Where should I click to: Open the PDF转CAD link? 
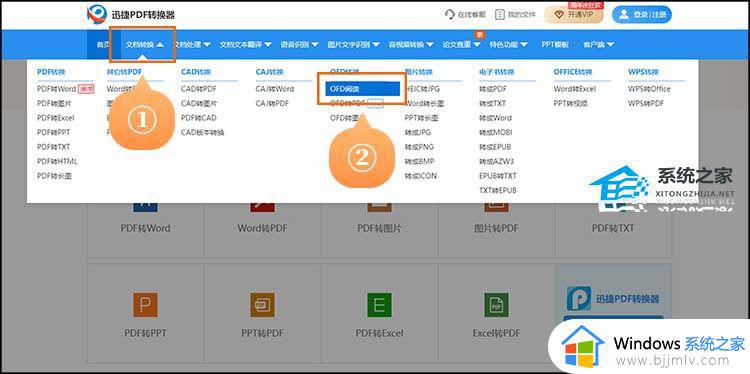199,118
